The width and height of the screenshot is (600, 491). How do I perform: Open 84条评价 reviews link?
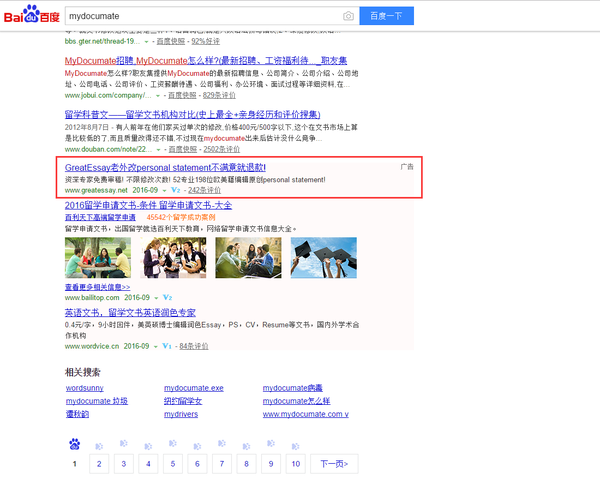(x=194, y=346)
